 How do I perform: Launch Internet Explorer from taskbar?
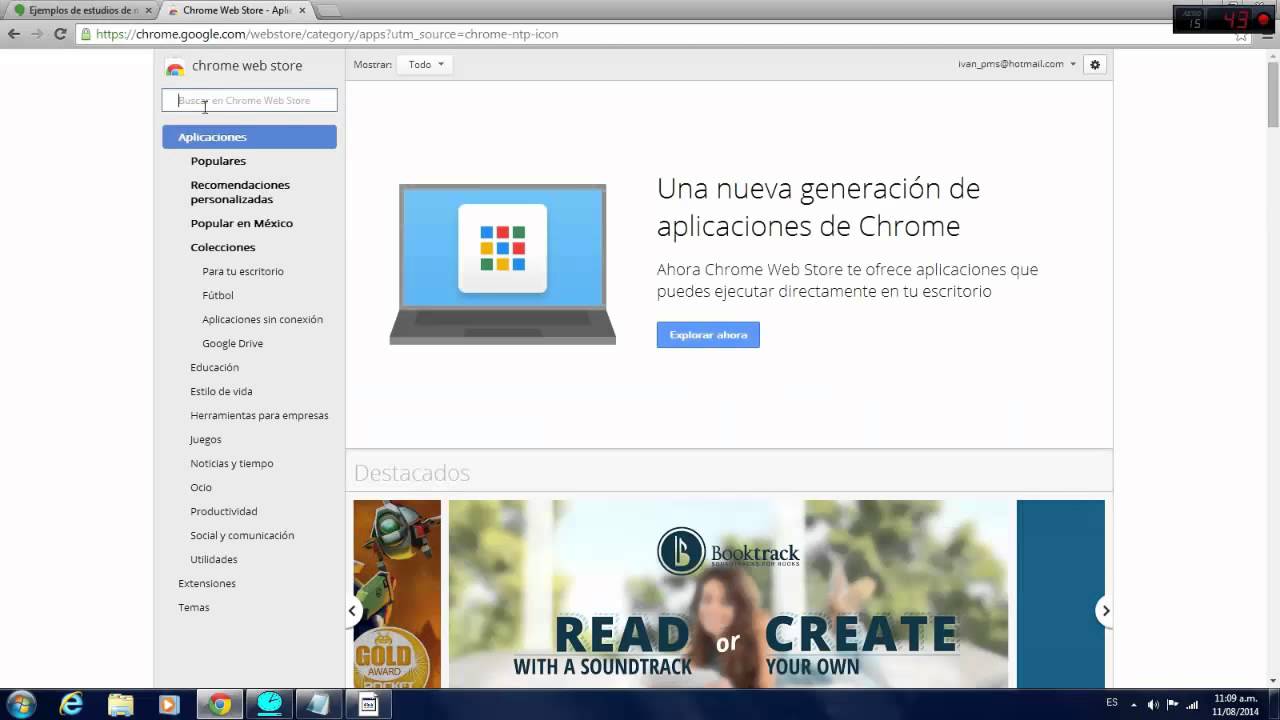point(71,704)
